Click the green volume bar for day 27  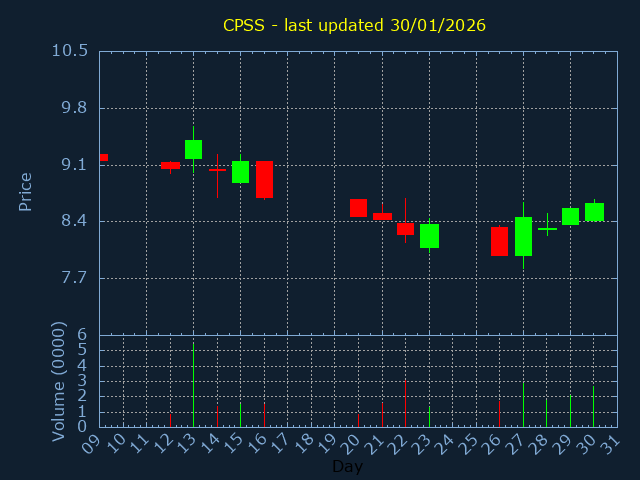tap(523, 404)
